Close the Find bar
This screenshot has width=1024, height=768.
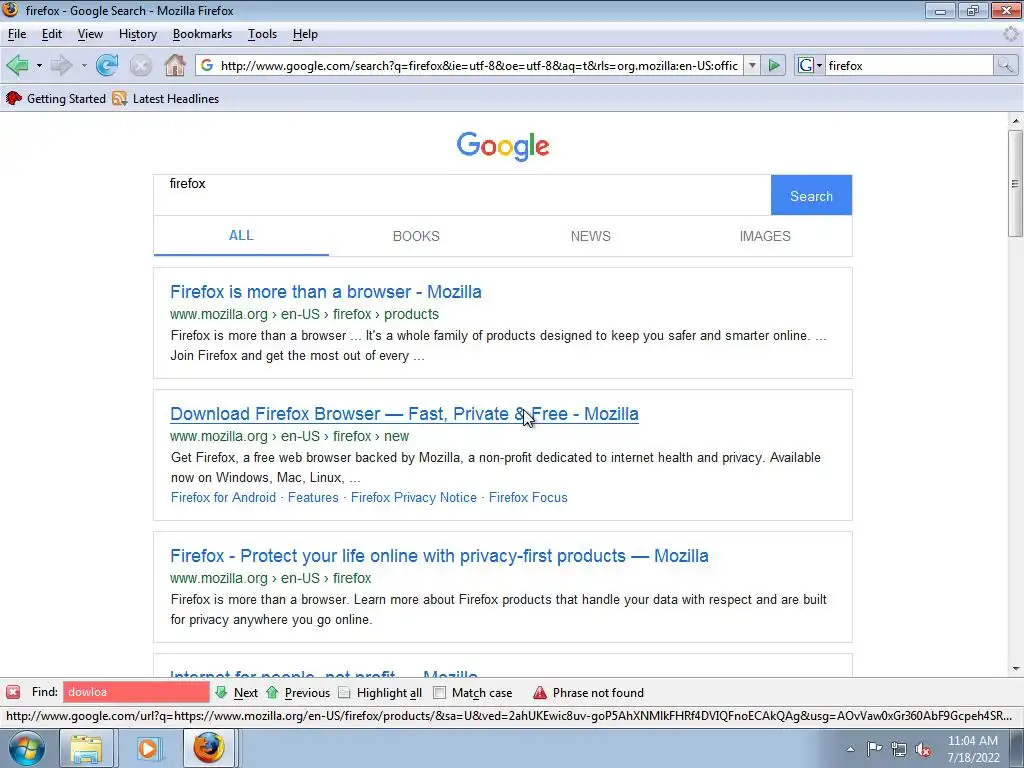pyautogui.click(x=13, y=692)
